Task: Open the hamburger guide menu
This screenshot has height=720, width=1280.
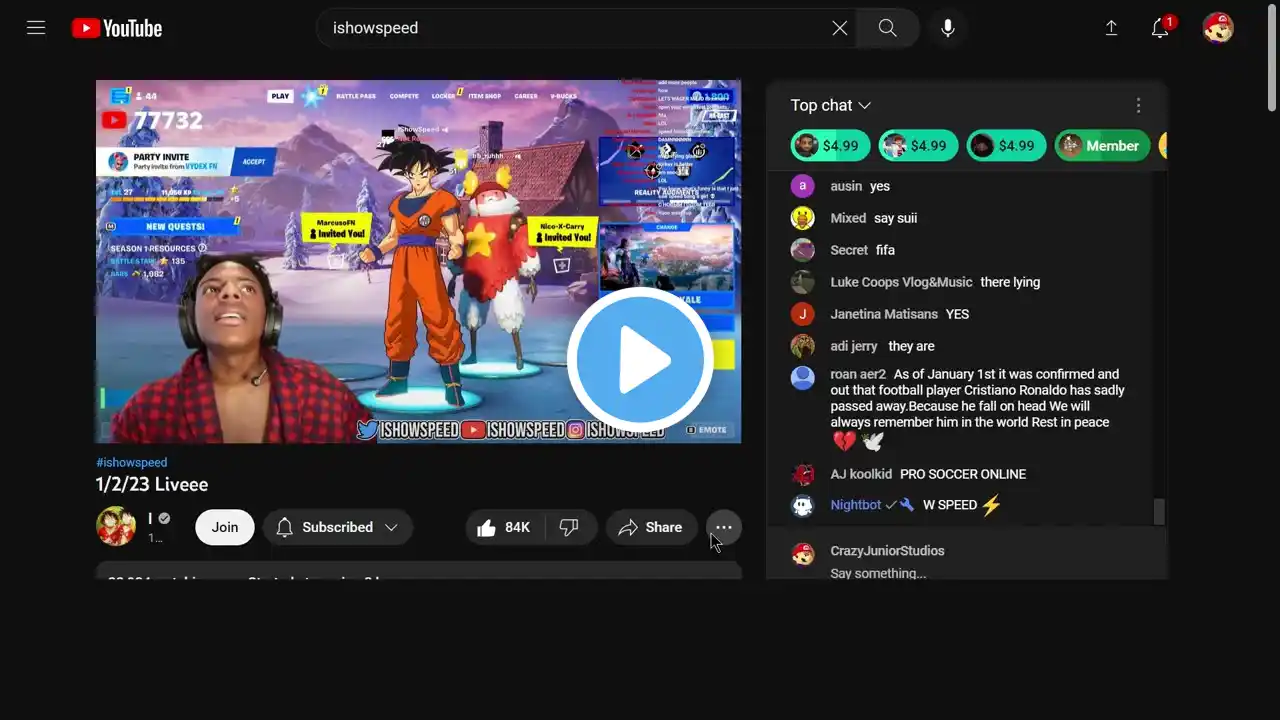Action: coord(36,28)
